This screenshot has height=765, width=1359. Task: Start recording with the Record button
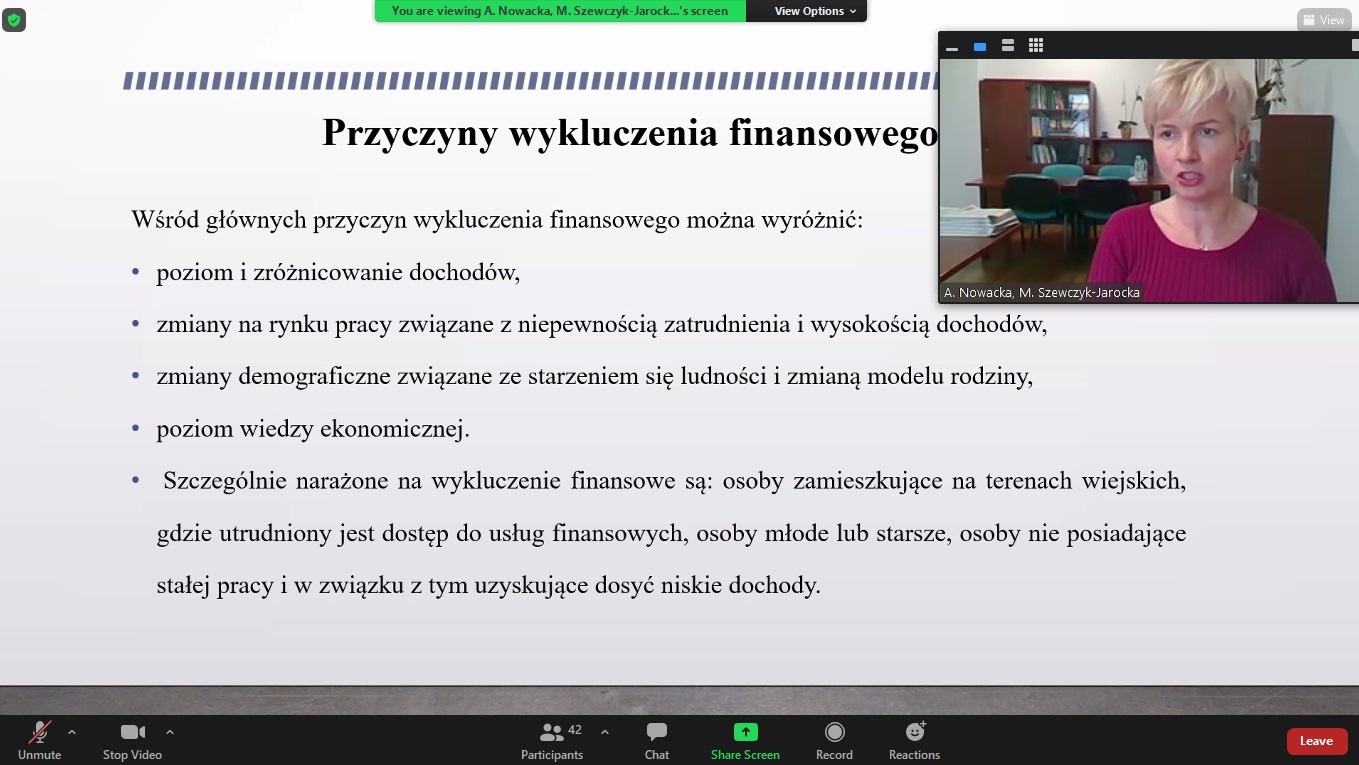834,739
